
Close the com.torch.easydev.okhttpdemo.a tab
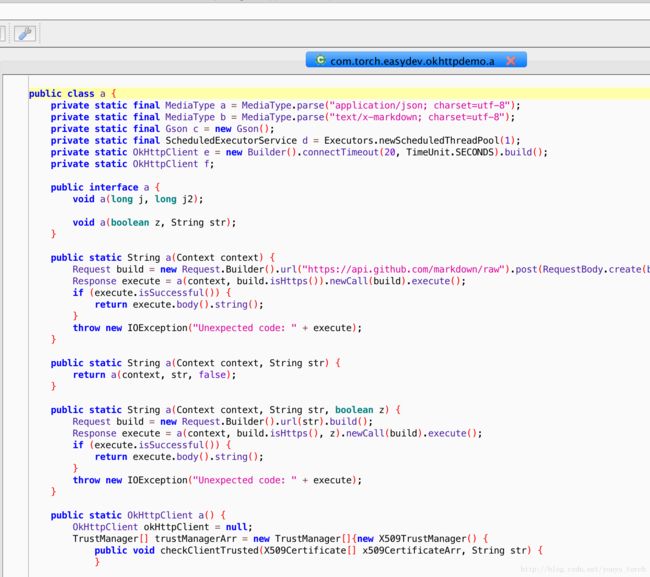(x=511, y=61)
